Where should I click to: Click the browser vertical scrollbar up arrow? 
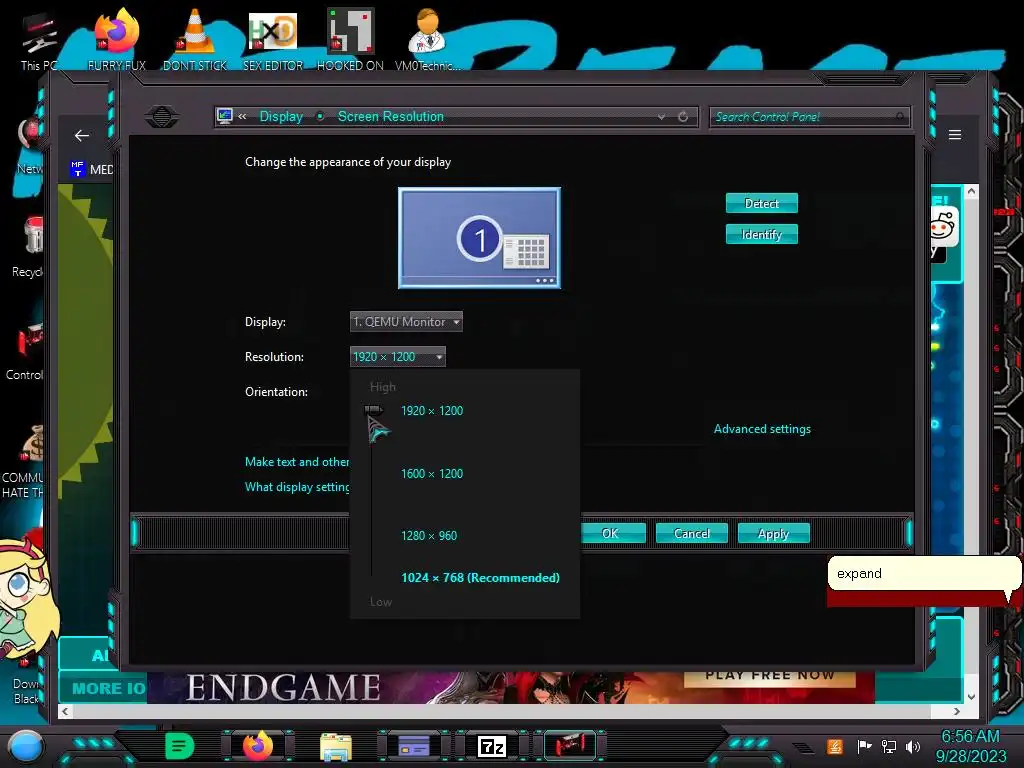coord(971,192)
